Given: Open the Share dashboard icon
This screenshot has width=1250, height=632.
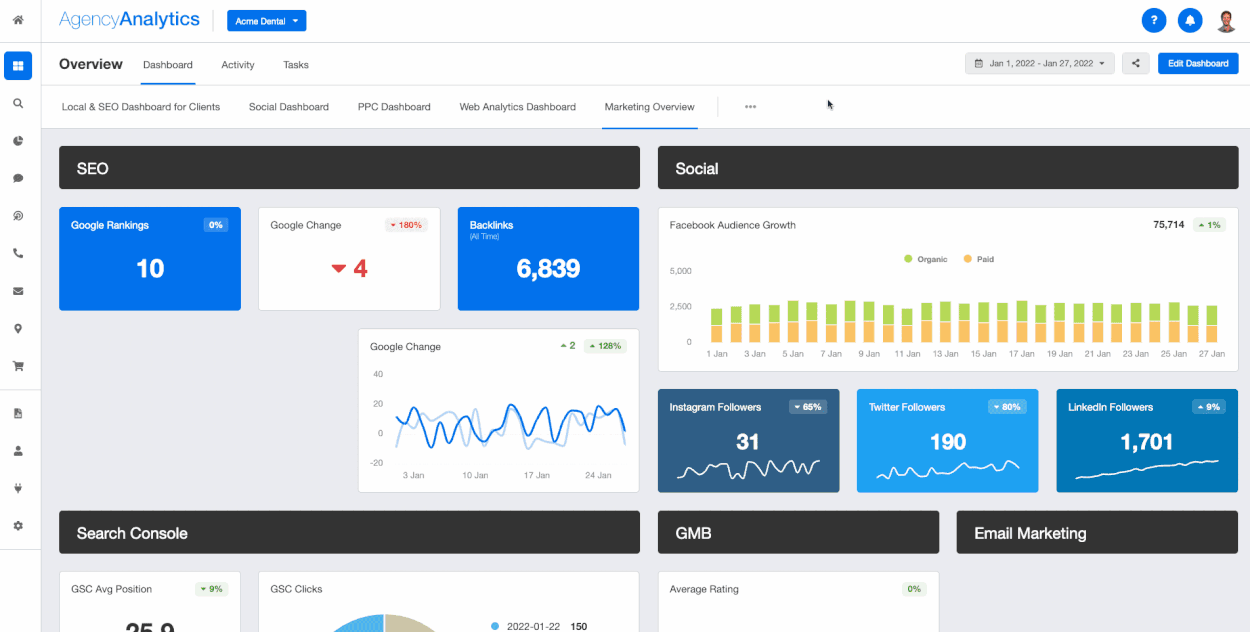Looking at the screenshot, I should point(1135,62).
